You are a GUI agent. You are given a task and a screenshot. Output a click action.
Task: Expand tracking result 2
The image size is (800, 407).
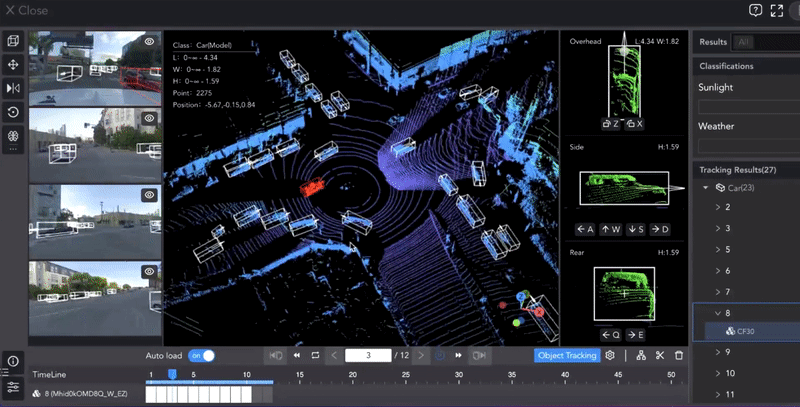[x=717, y=207]
